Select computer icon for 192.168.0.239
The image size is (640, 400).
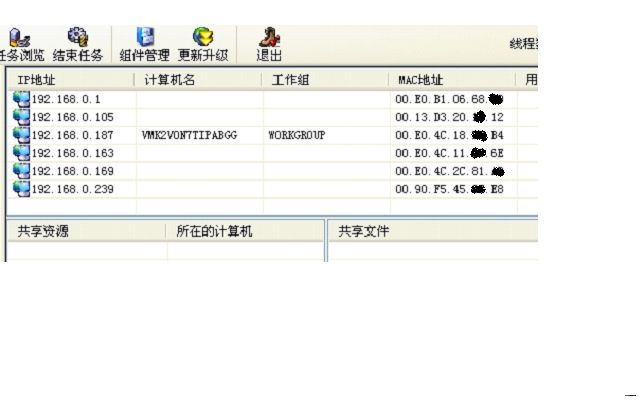(x=21, y=189)
